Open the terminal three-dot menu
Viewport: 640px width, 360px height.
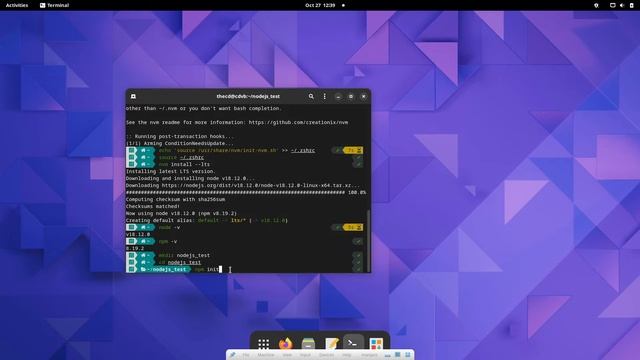[324, 96]
